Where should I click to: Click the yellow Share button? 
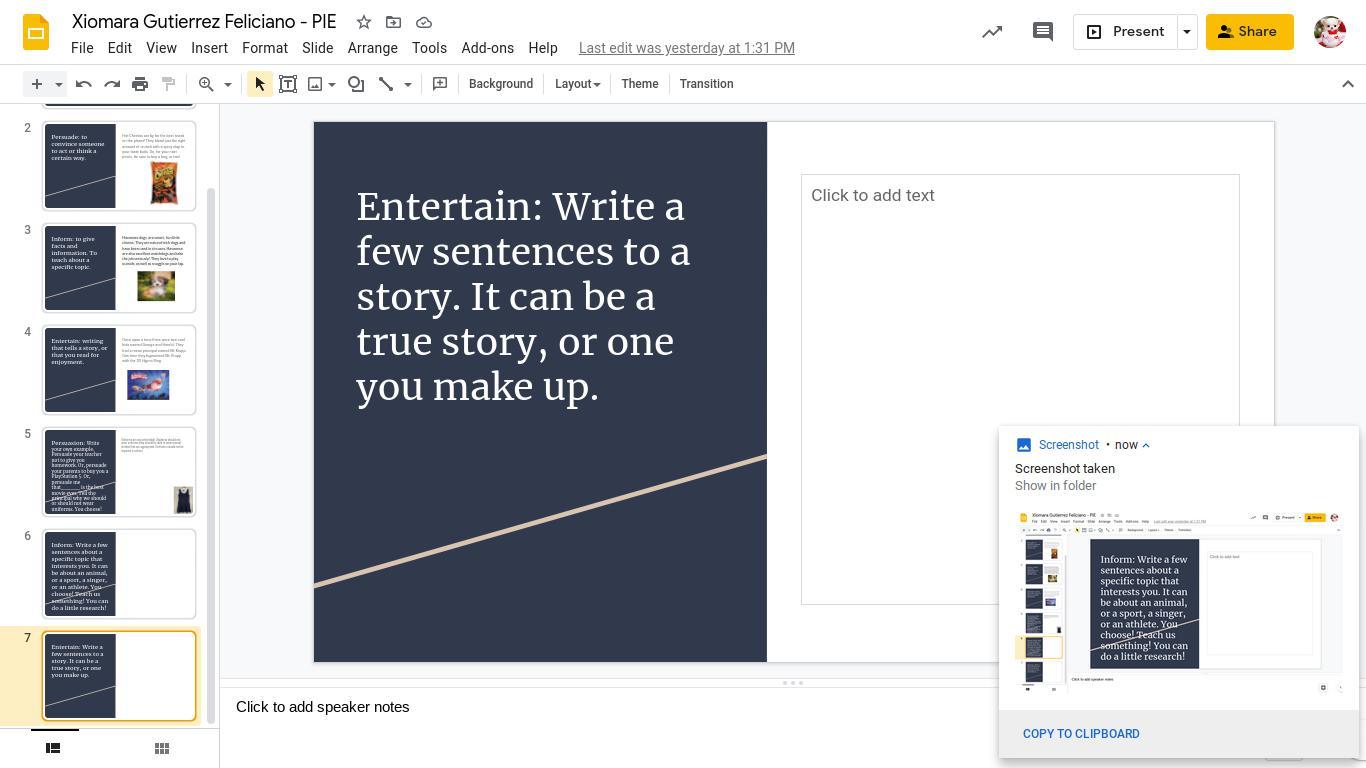[1248, 32]
